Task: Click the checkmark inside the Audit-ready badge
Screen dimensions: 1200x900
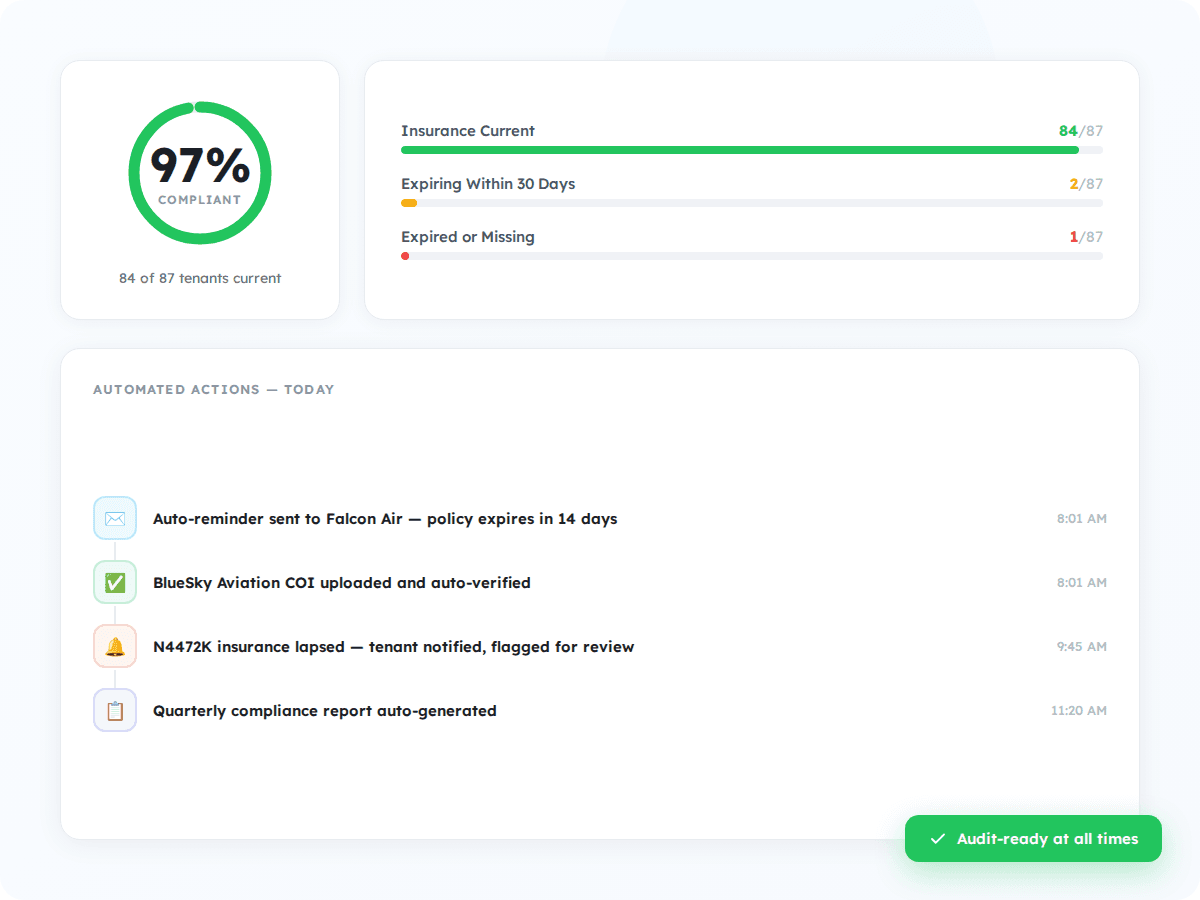Action: pos(938,838)
